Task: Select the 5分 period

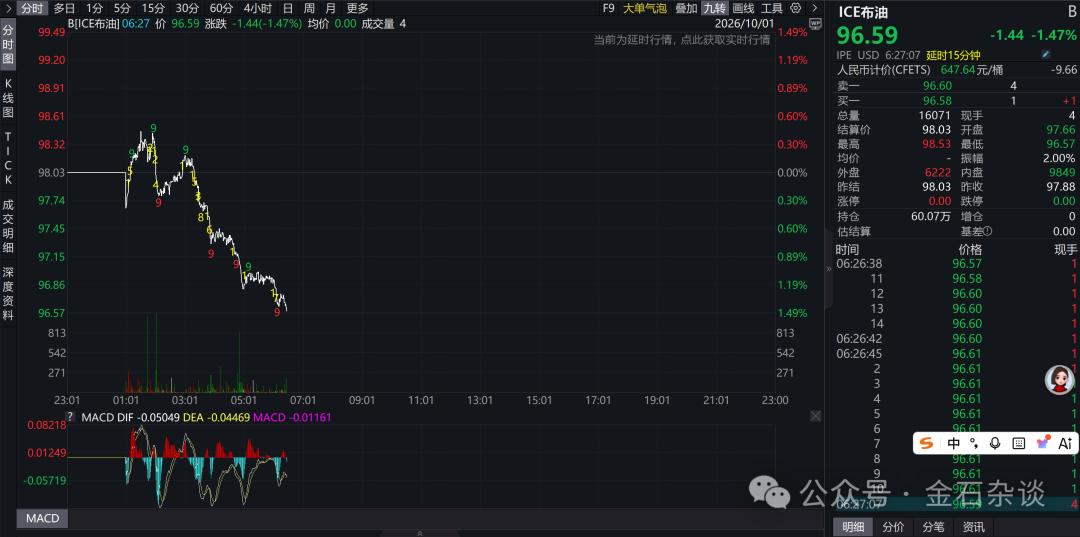Action: click(122, 8)
